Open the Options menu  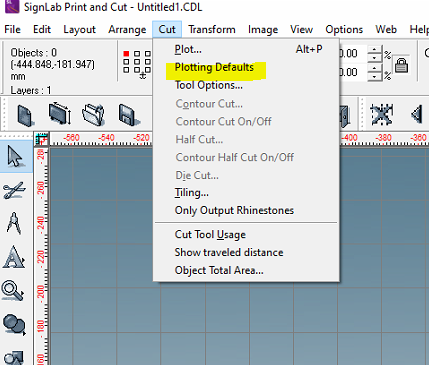click(x=344, y=29)
